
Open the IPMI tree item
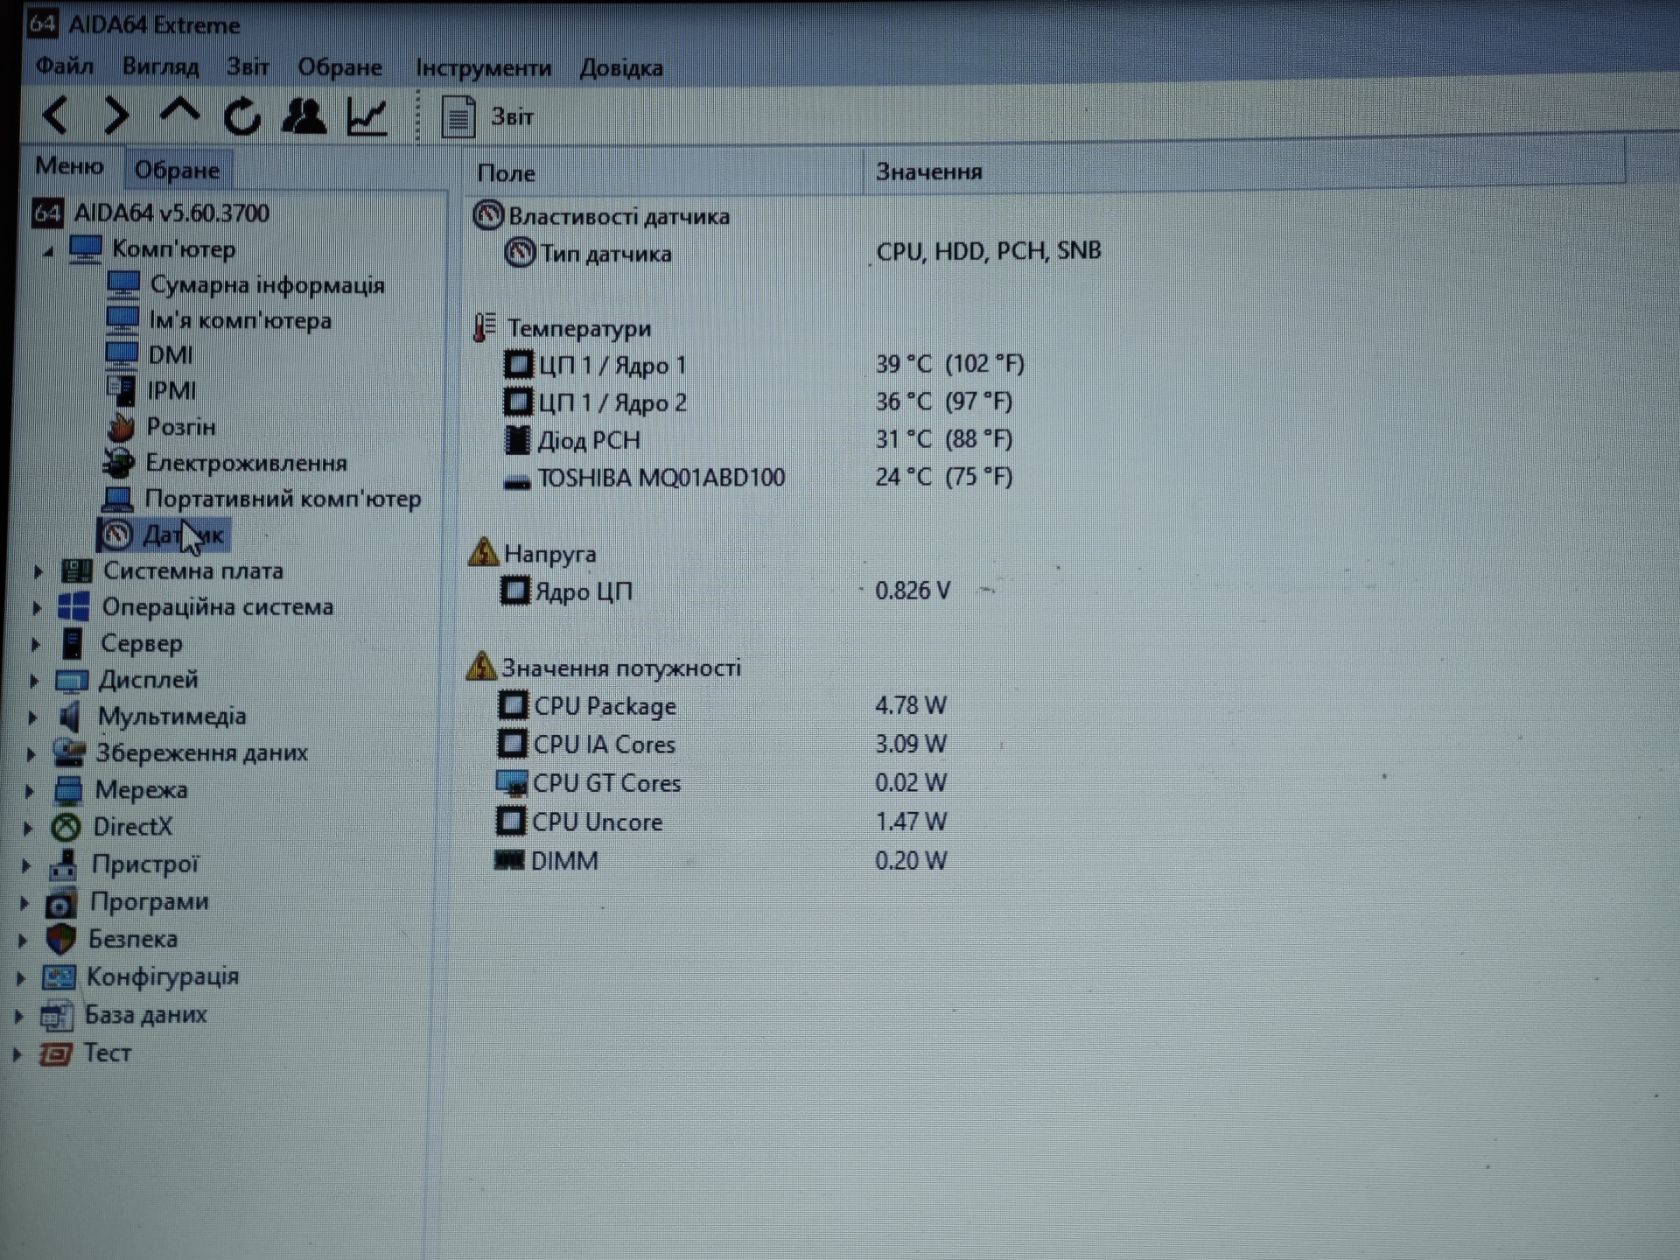click(171, 391)
